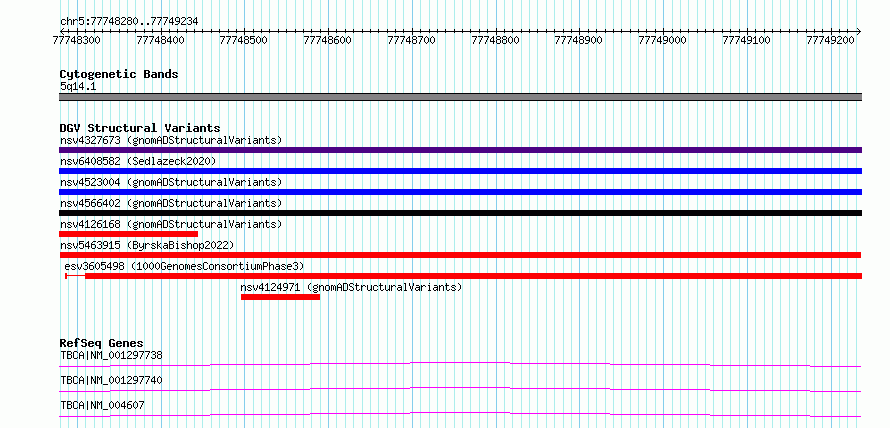Click ruler position 77748700

tap(412, 40)
